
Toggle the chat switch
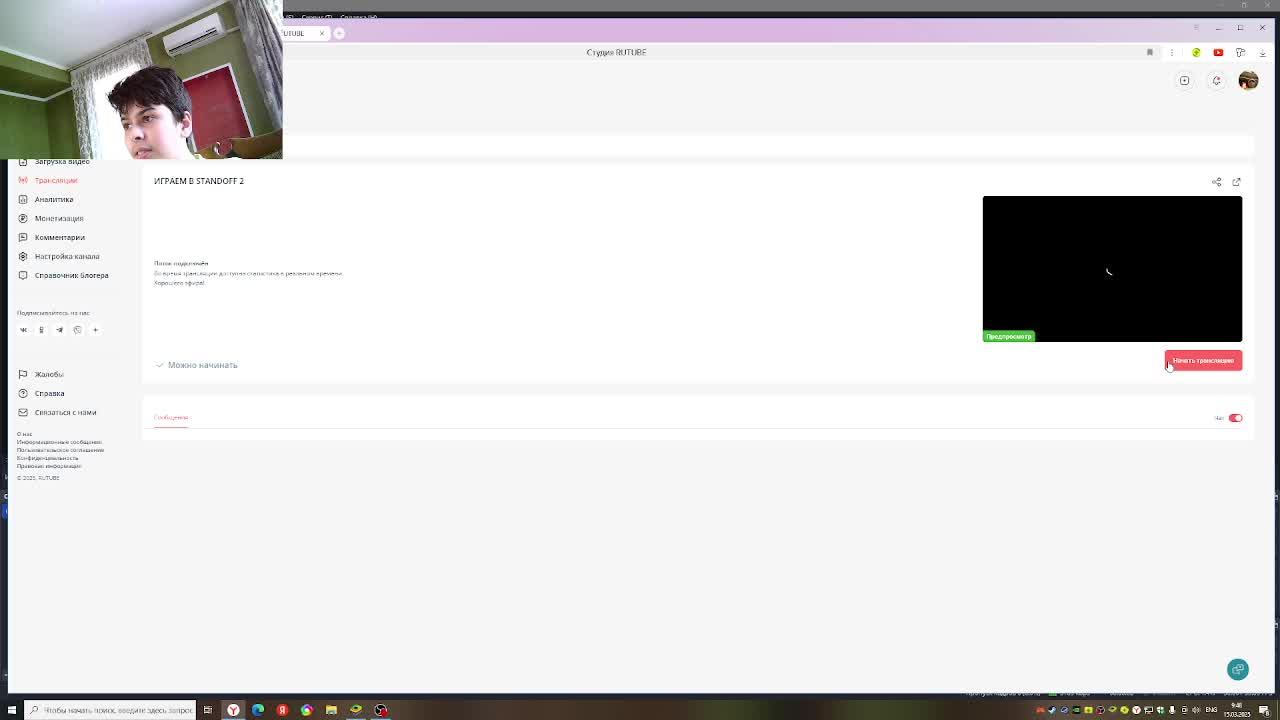point(1235,418)
